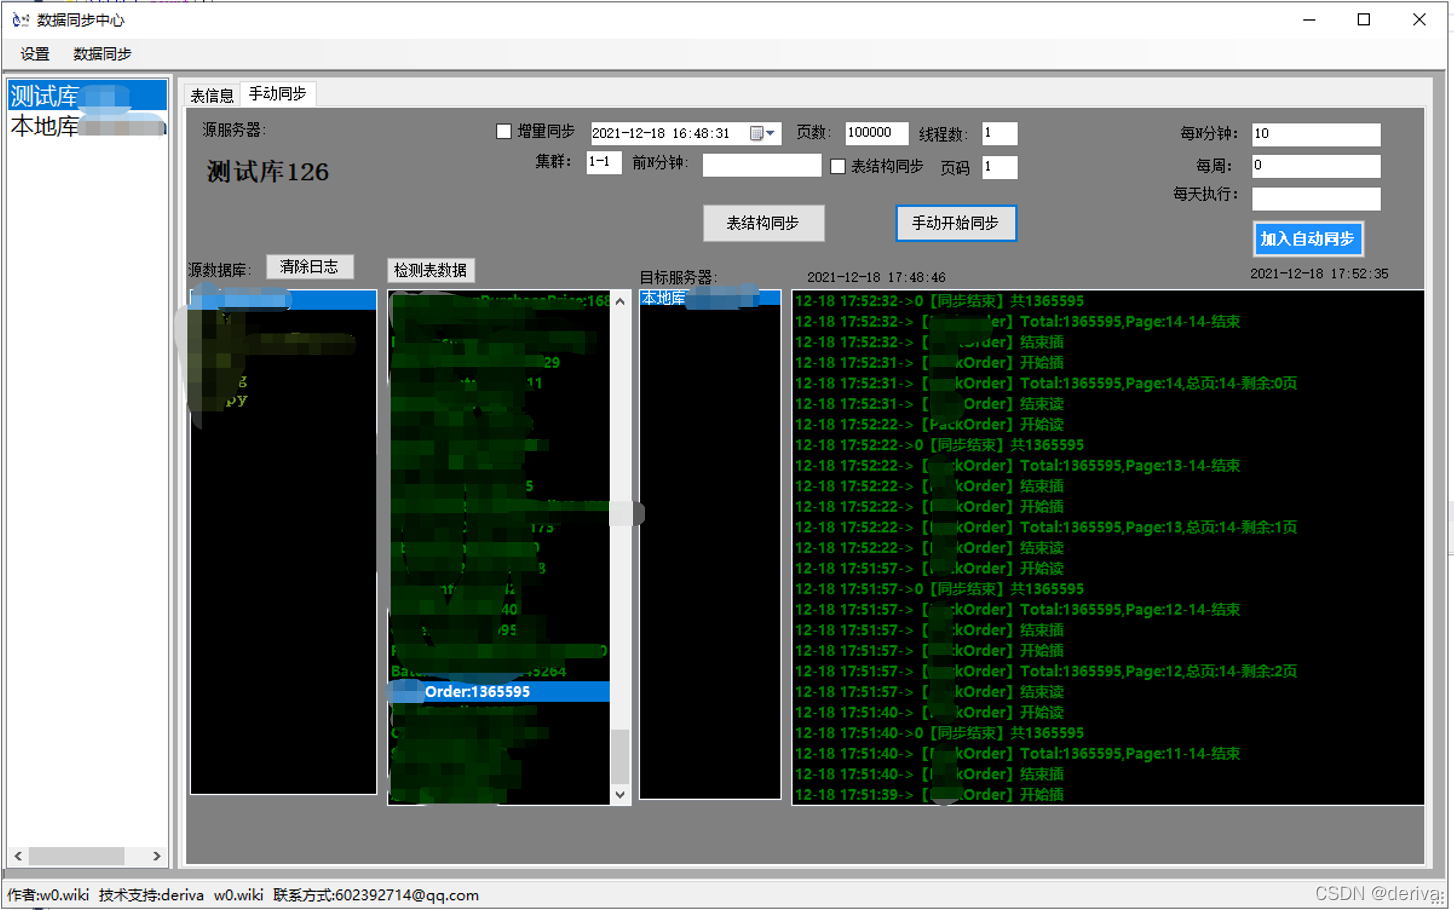Screen dimensions: 1454x910
Task: Click log line Page:14,总页:14-剩余:0页
Action: (x=1045, y=383)
